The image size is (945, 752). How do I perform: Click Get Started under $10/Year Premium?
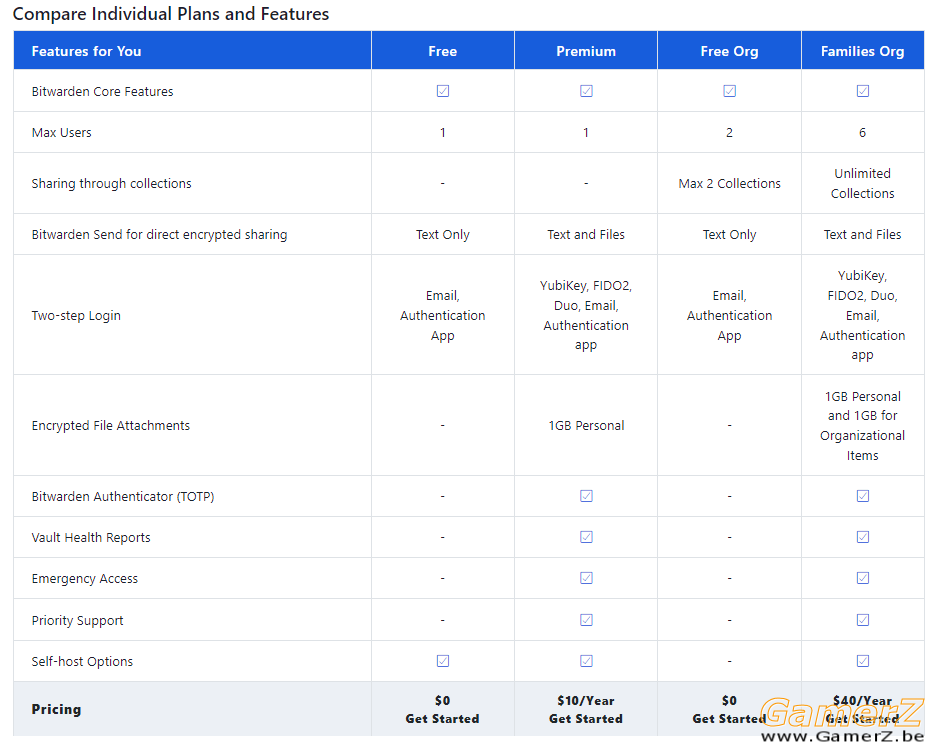(586, 719)
